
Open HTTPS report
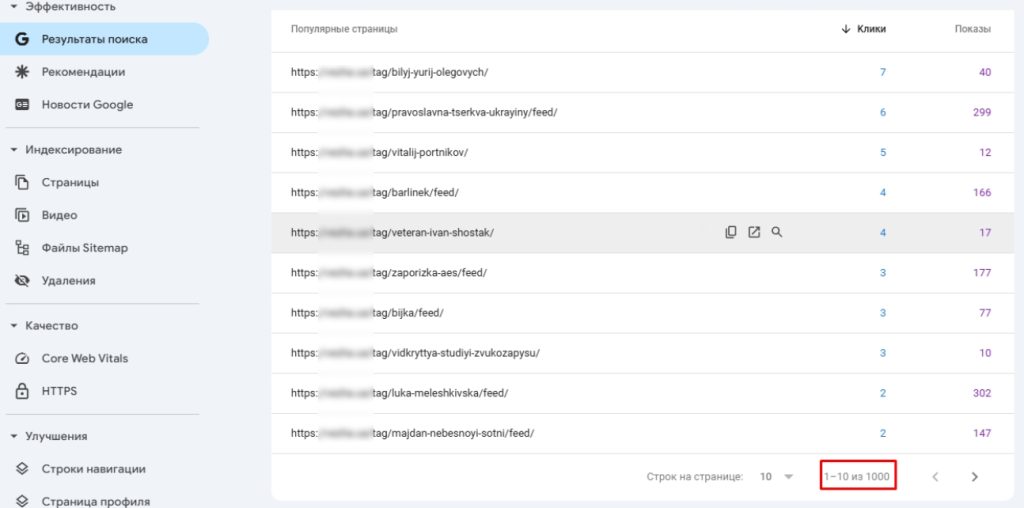coord(59,391)
